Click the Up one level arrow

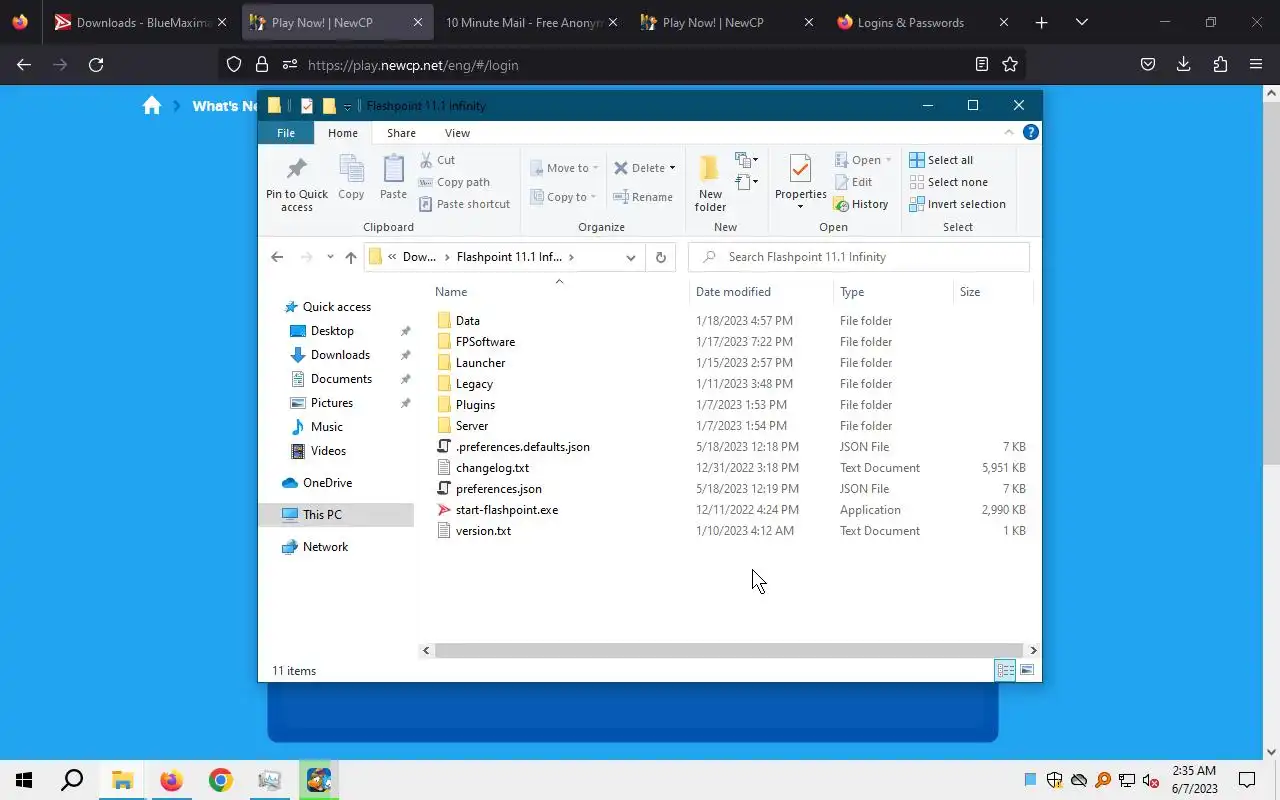350,257
